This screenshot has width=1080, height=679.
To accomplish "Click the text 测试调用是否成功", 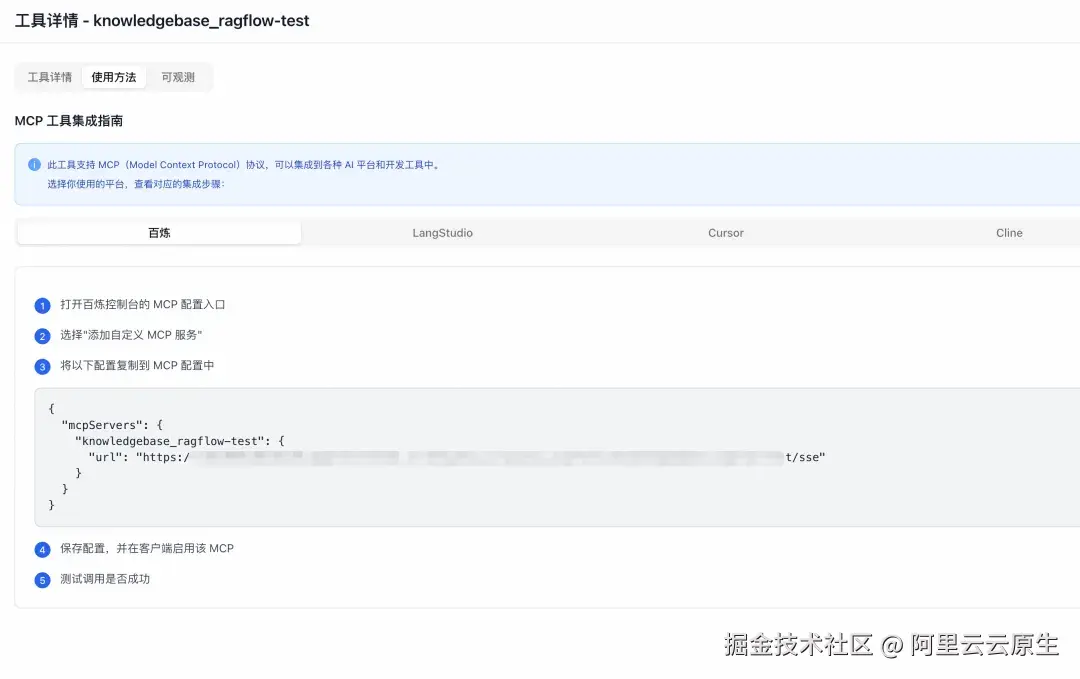I will coord(105,578).
